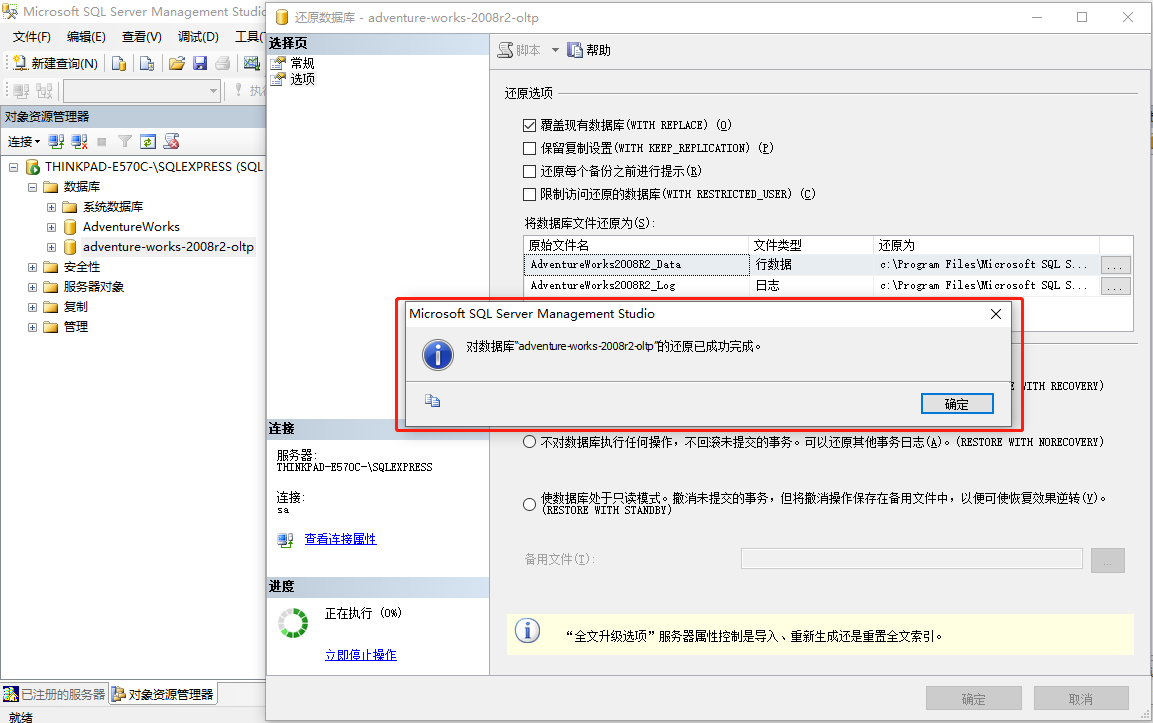Click the connect Object Explorer icon
Viewport: 1153px width, 723px height.
point(56,141)
